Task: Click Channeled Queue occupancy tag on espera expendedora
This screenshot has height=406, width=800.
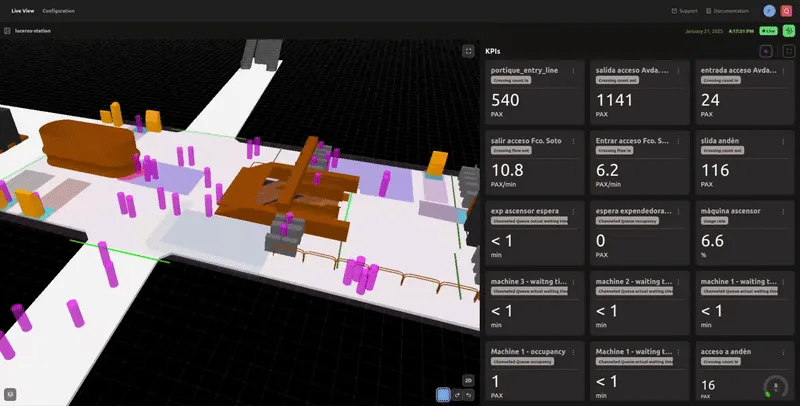Action: 628,221
